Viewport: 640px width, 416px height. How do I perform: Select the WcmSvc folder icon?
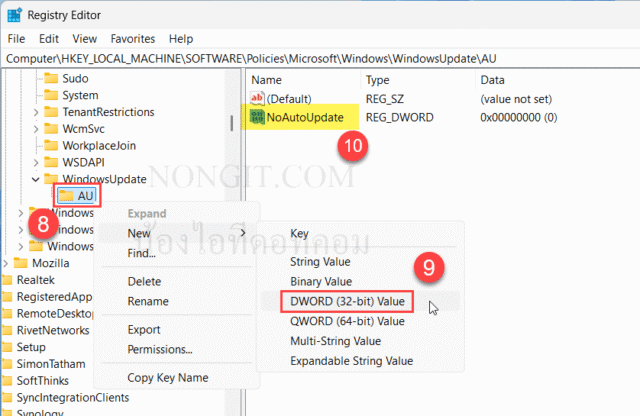(x=51, y=129)
